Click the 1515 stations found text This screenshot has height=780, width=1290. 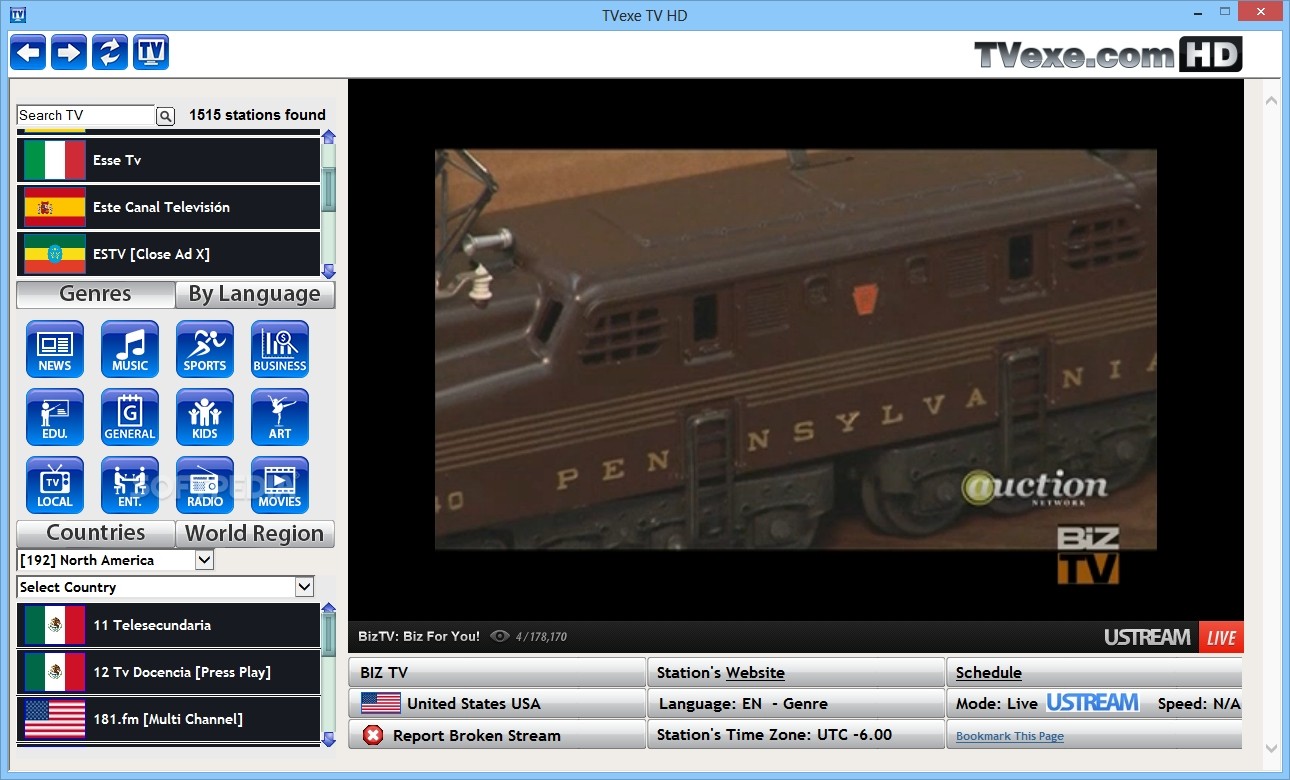click(257, 115)
